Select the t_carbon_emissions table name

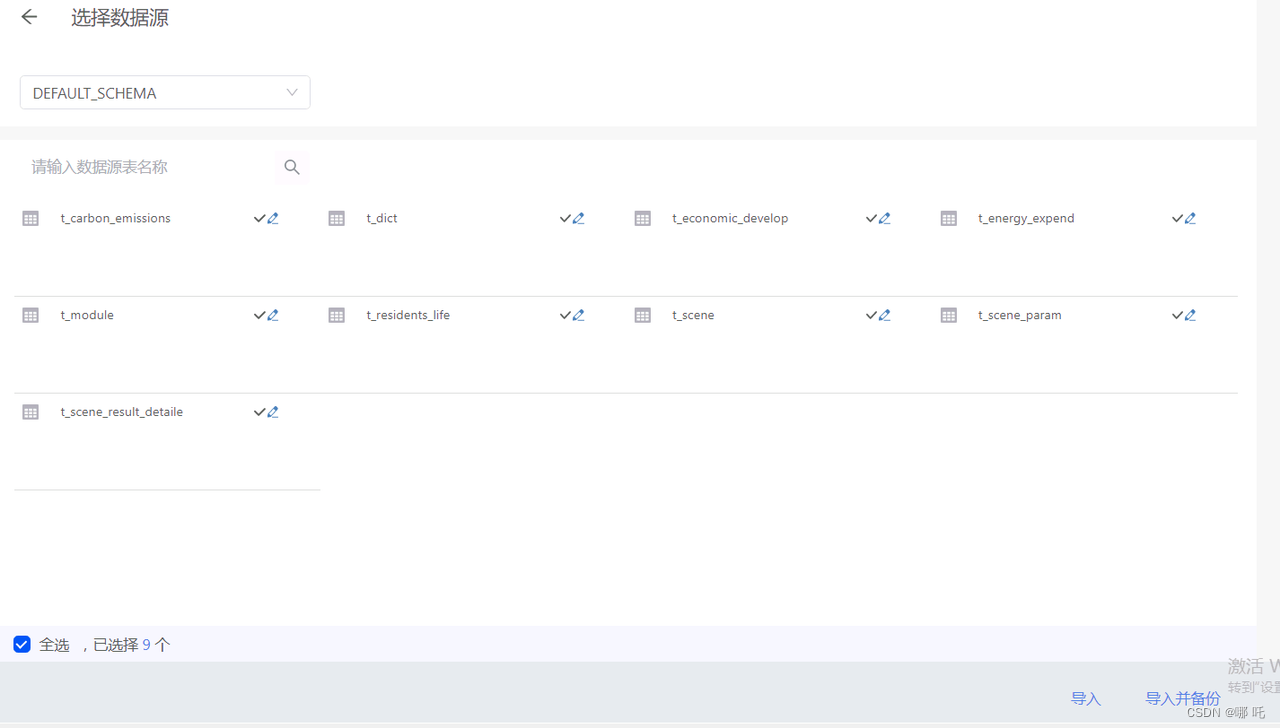tap(115, 218)
